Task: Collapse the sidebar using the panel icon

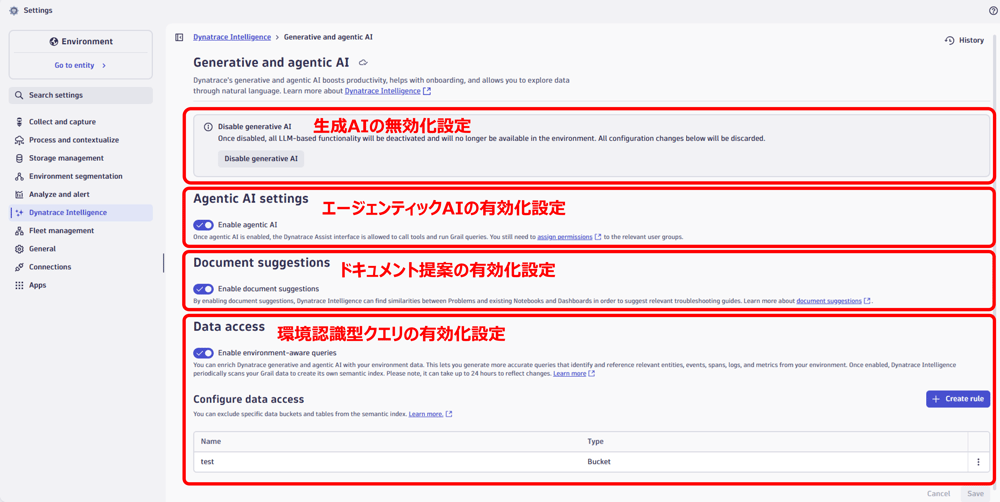Action: click(x=179, y=37)
